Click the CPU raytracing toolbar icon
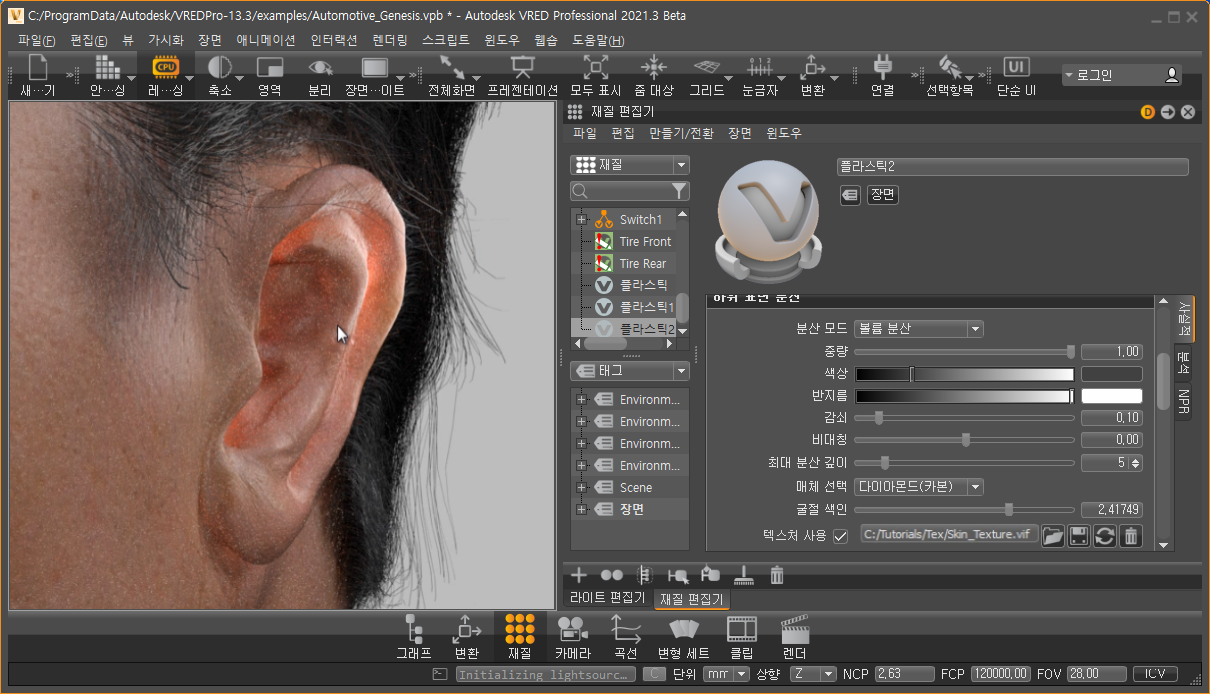 pyautogui.click(x=166, y=68)
